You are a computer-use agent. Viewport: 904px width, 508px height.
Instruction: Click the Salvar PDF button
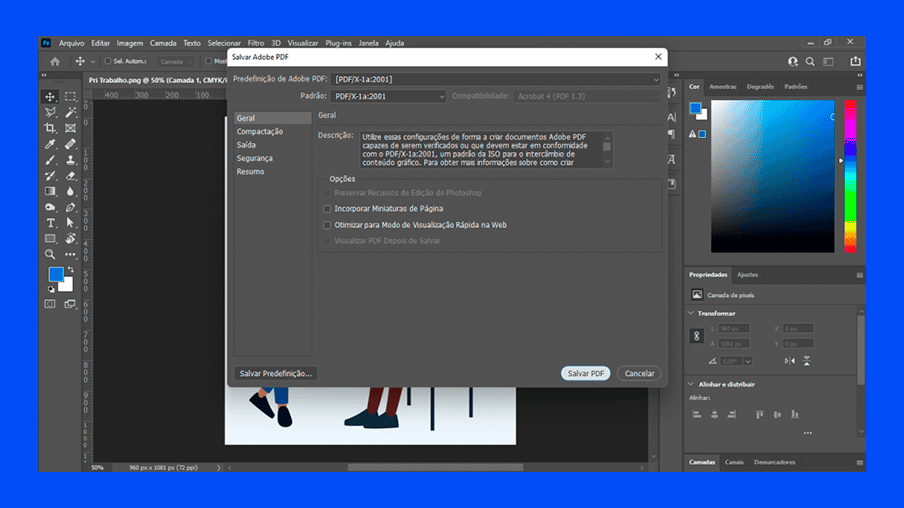pos(585,373)
